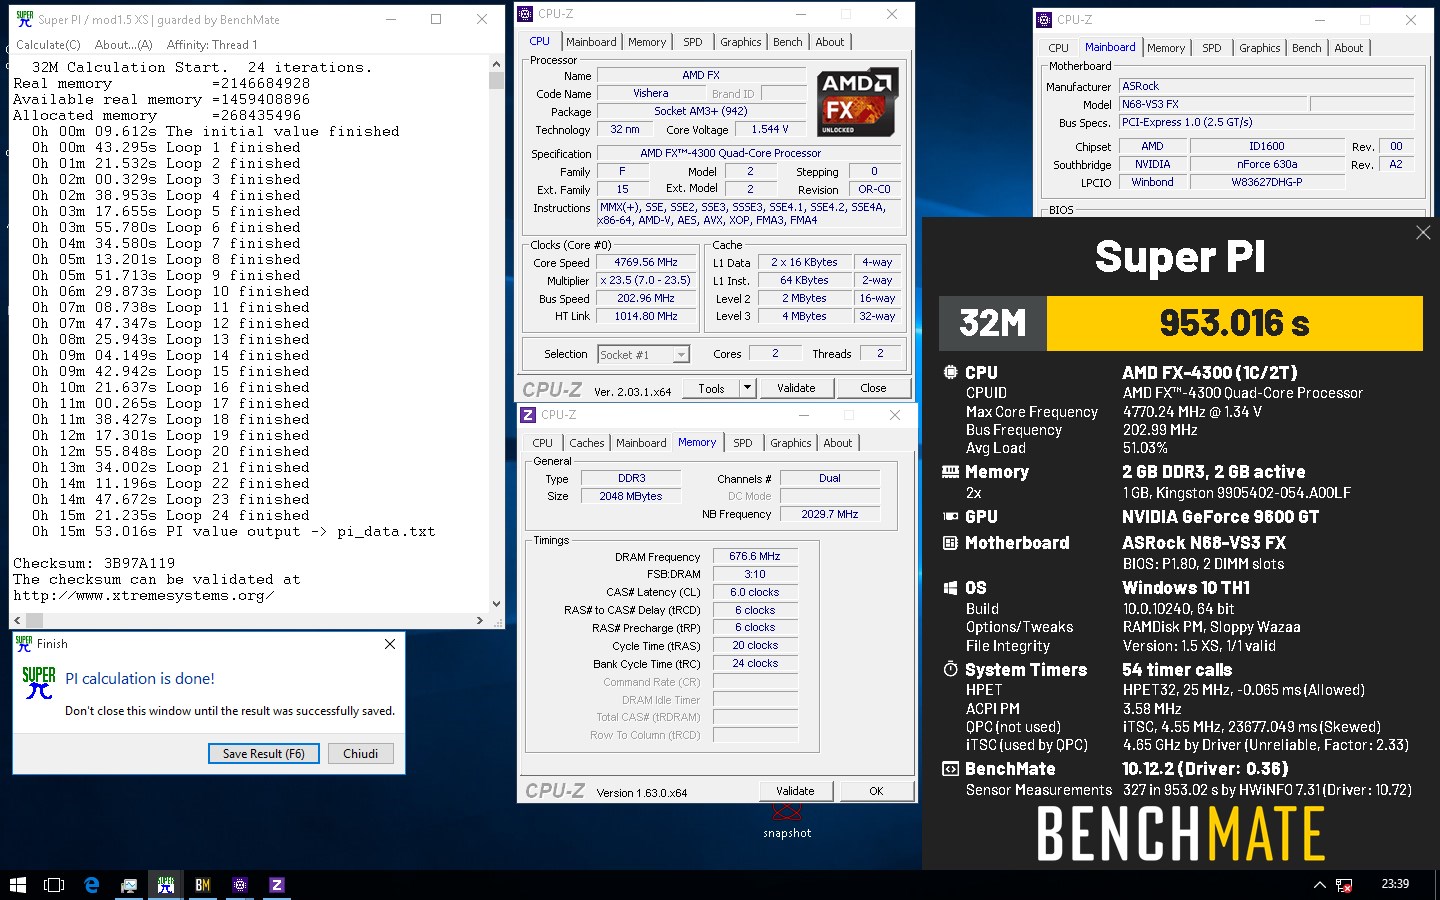Open Bench tab in right CPU-Z mainboard window
Screen dimensions: 1440x900
(1307, 48)
